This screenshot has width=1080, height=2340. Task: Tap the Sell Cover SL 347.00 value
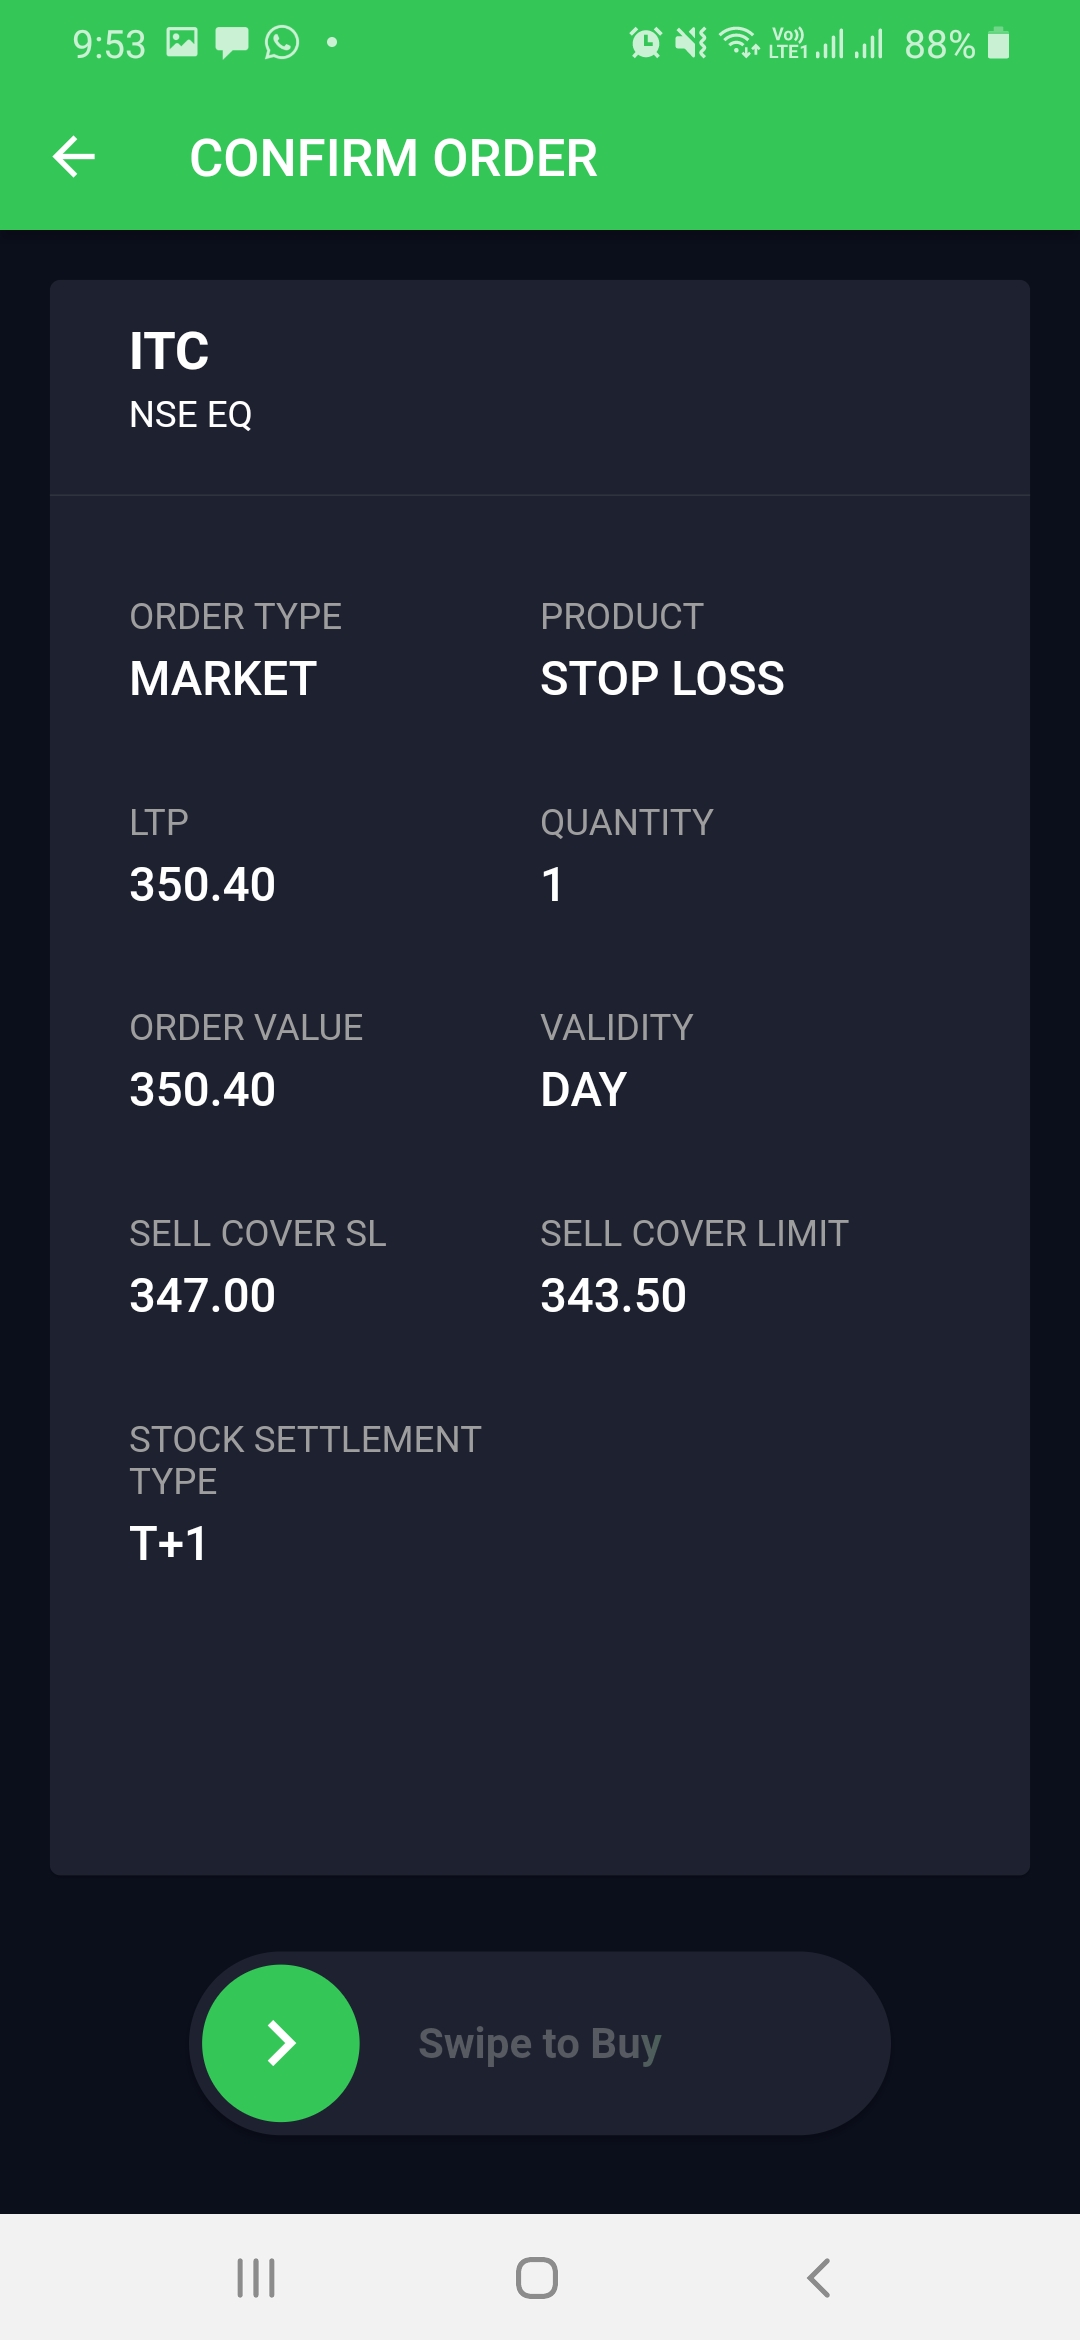(x=203, y=1296)
